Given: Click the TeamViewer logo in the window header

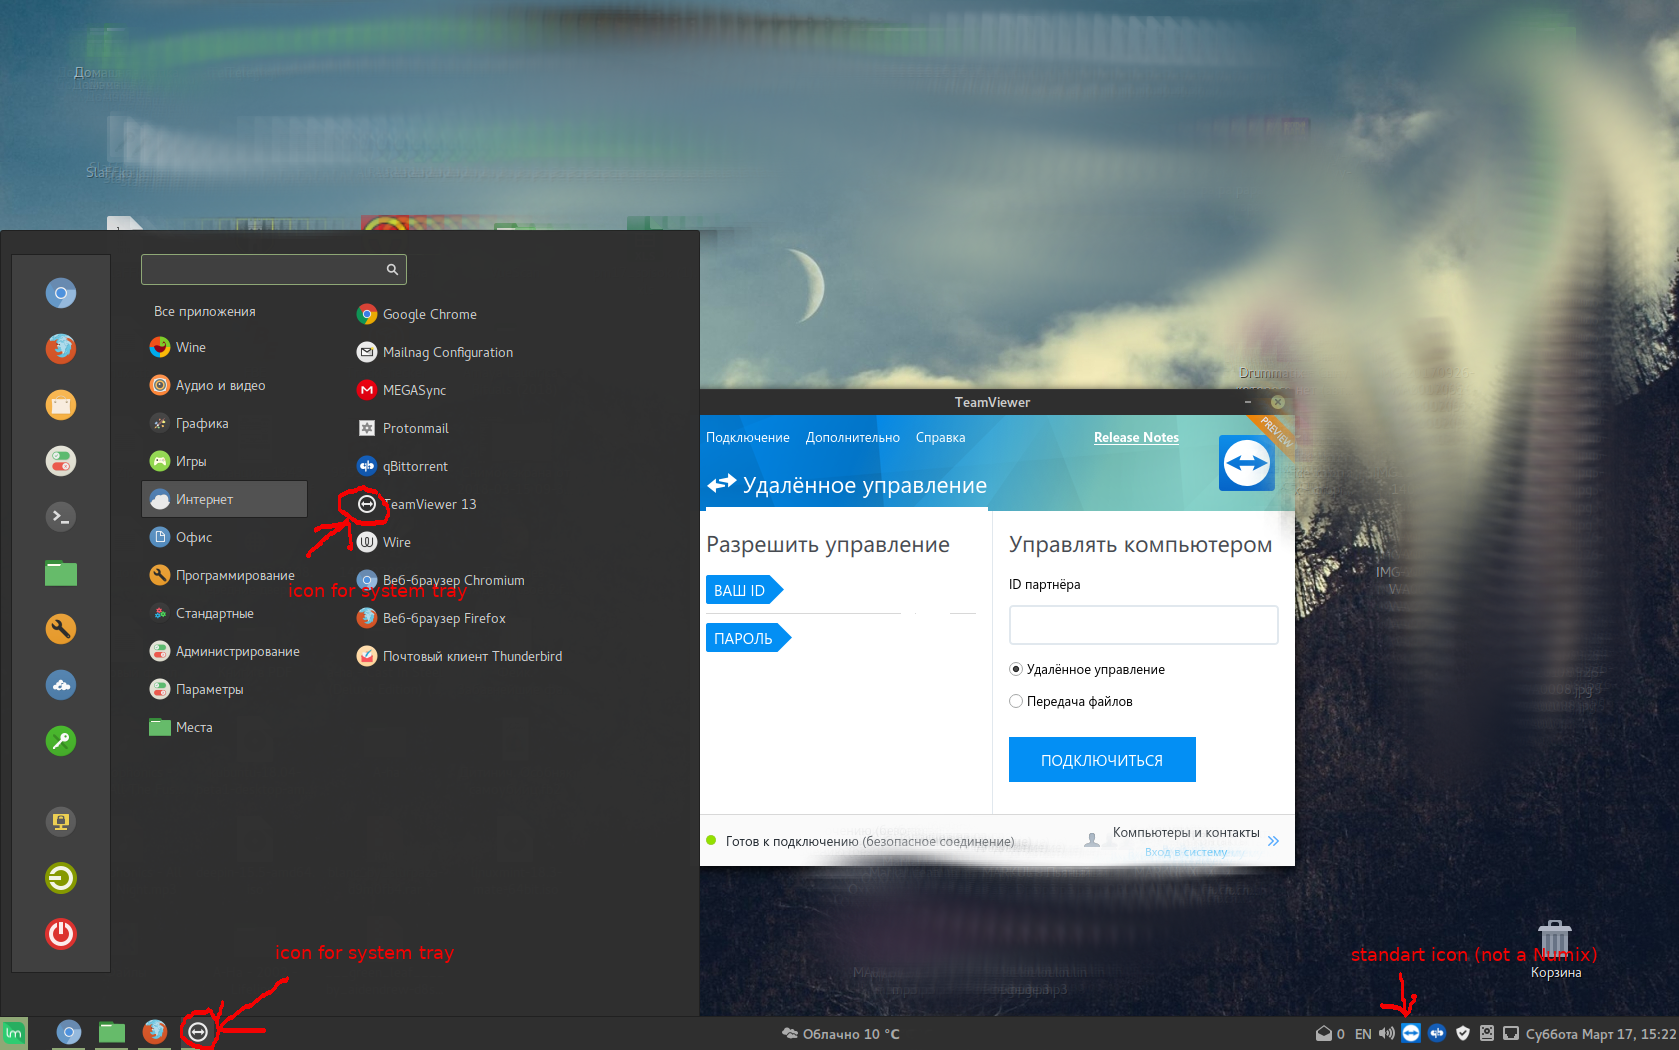Looking at the screenshot, I should [x=1246, y=463].
